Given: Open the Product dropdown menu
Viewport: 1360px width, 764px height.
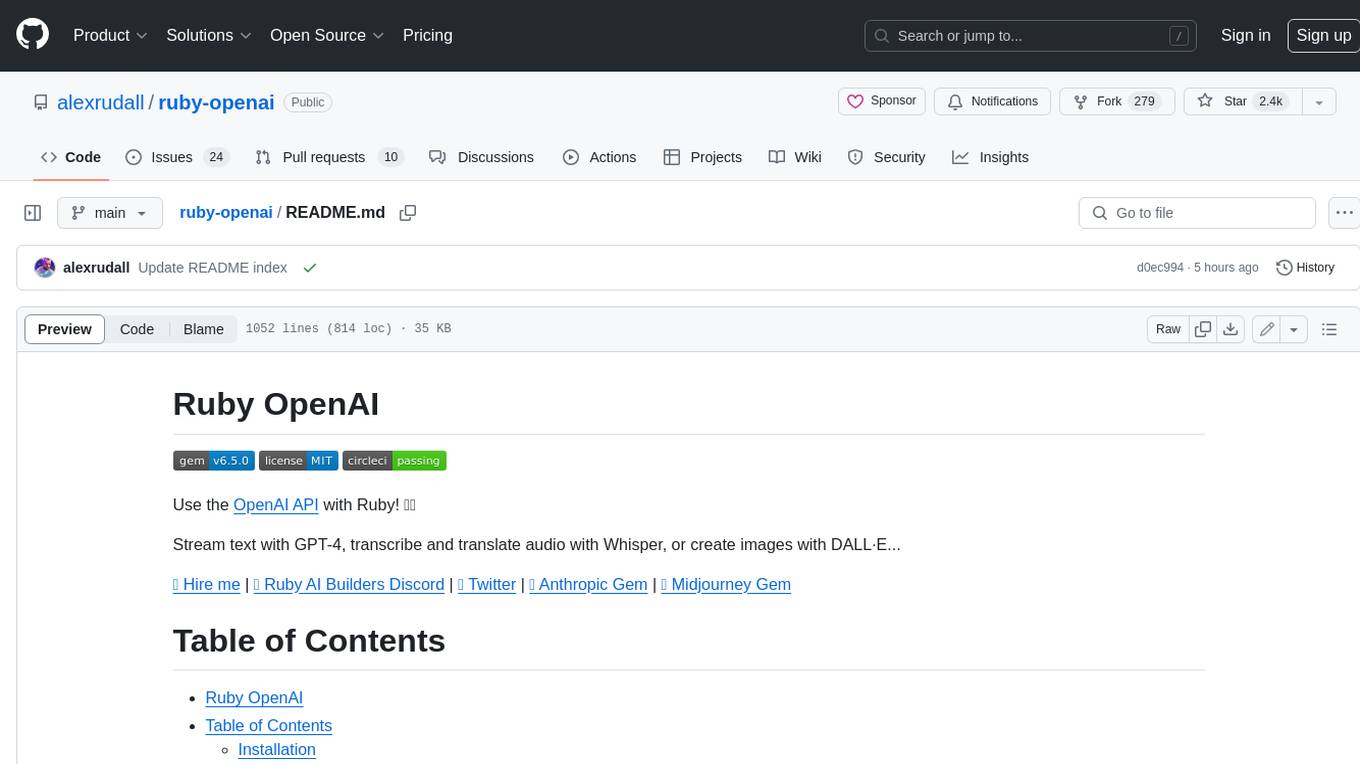Looking at the screenshot, I should pos(110,35).
